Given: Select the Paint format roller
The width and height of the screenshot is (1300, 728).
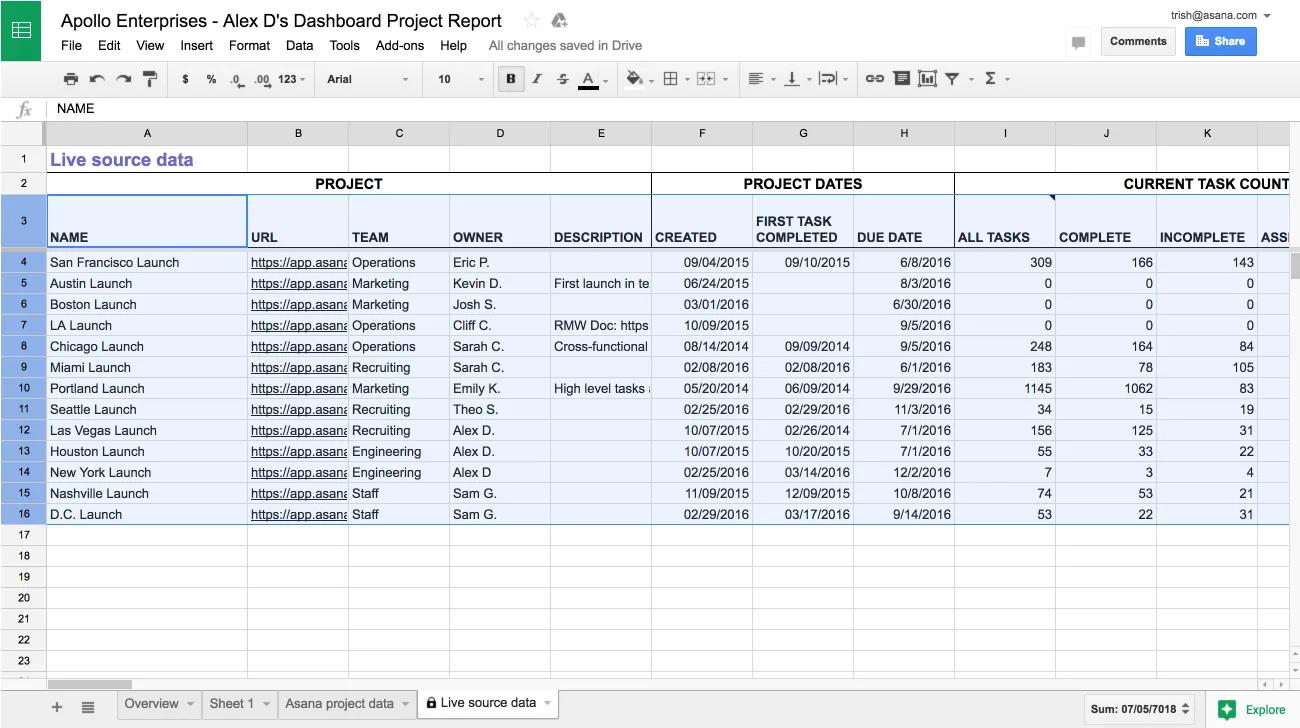Looking at the screenshot, I should (150, 79).
